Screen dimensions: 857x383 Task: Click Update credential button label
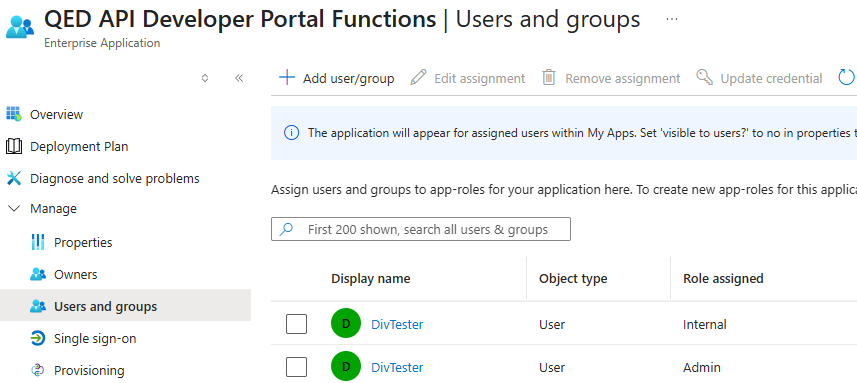coord(771,79)
